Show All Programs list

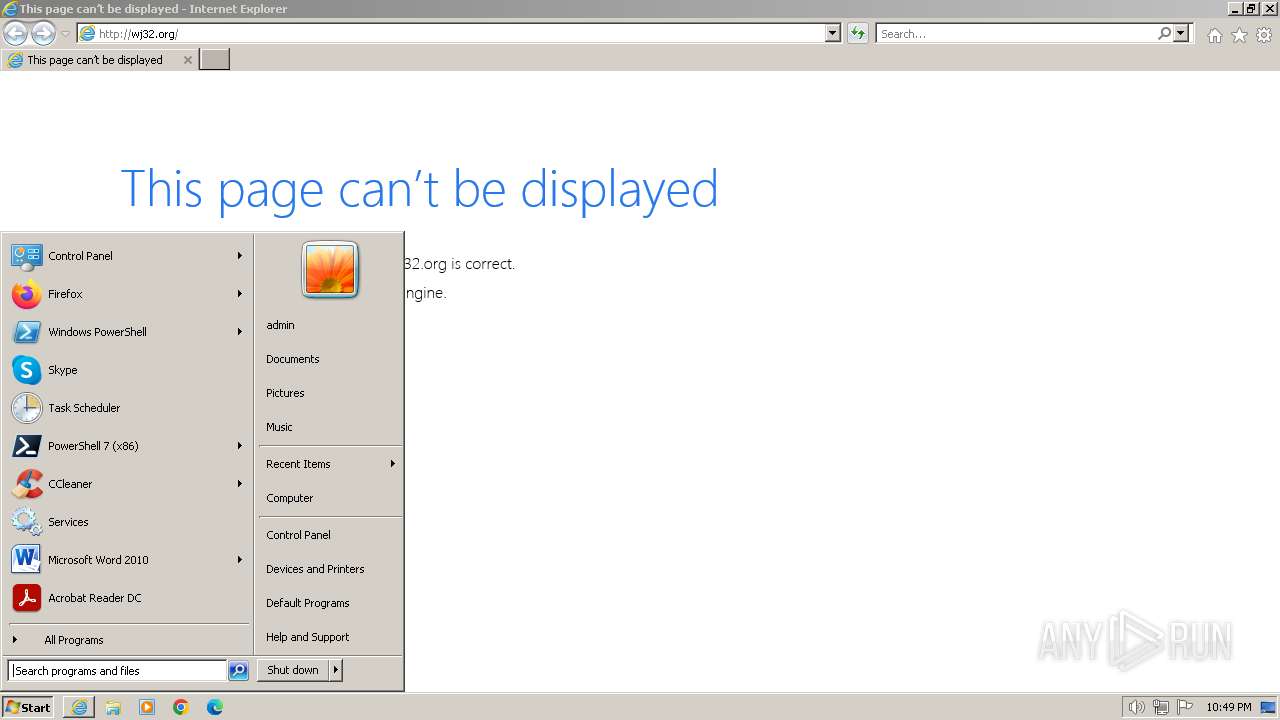[x=128, y=640]
